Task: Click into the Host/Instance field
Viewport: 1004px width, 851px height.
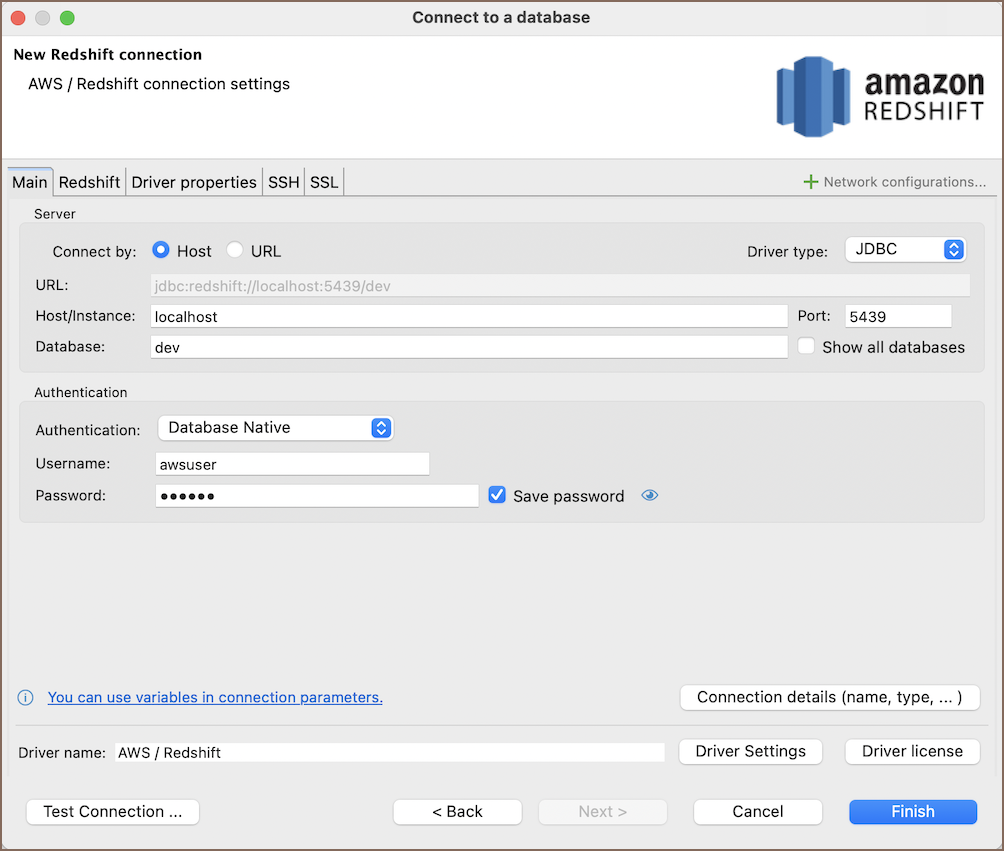Action: pos(468,316)
